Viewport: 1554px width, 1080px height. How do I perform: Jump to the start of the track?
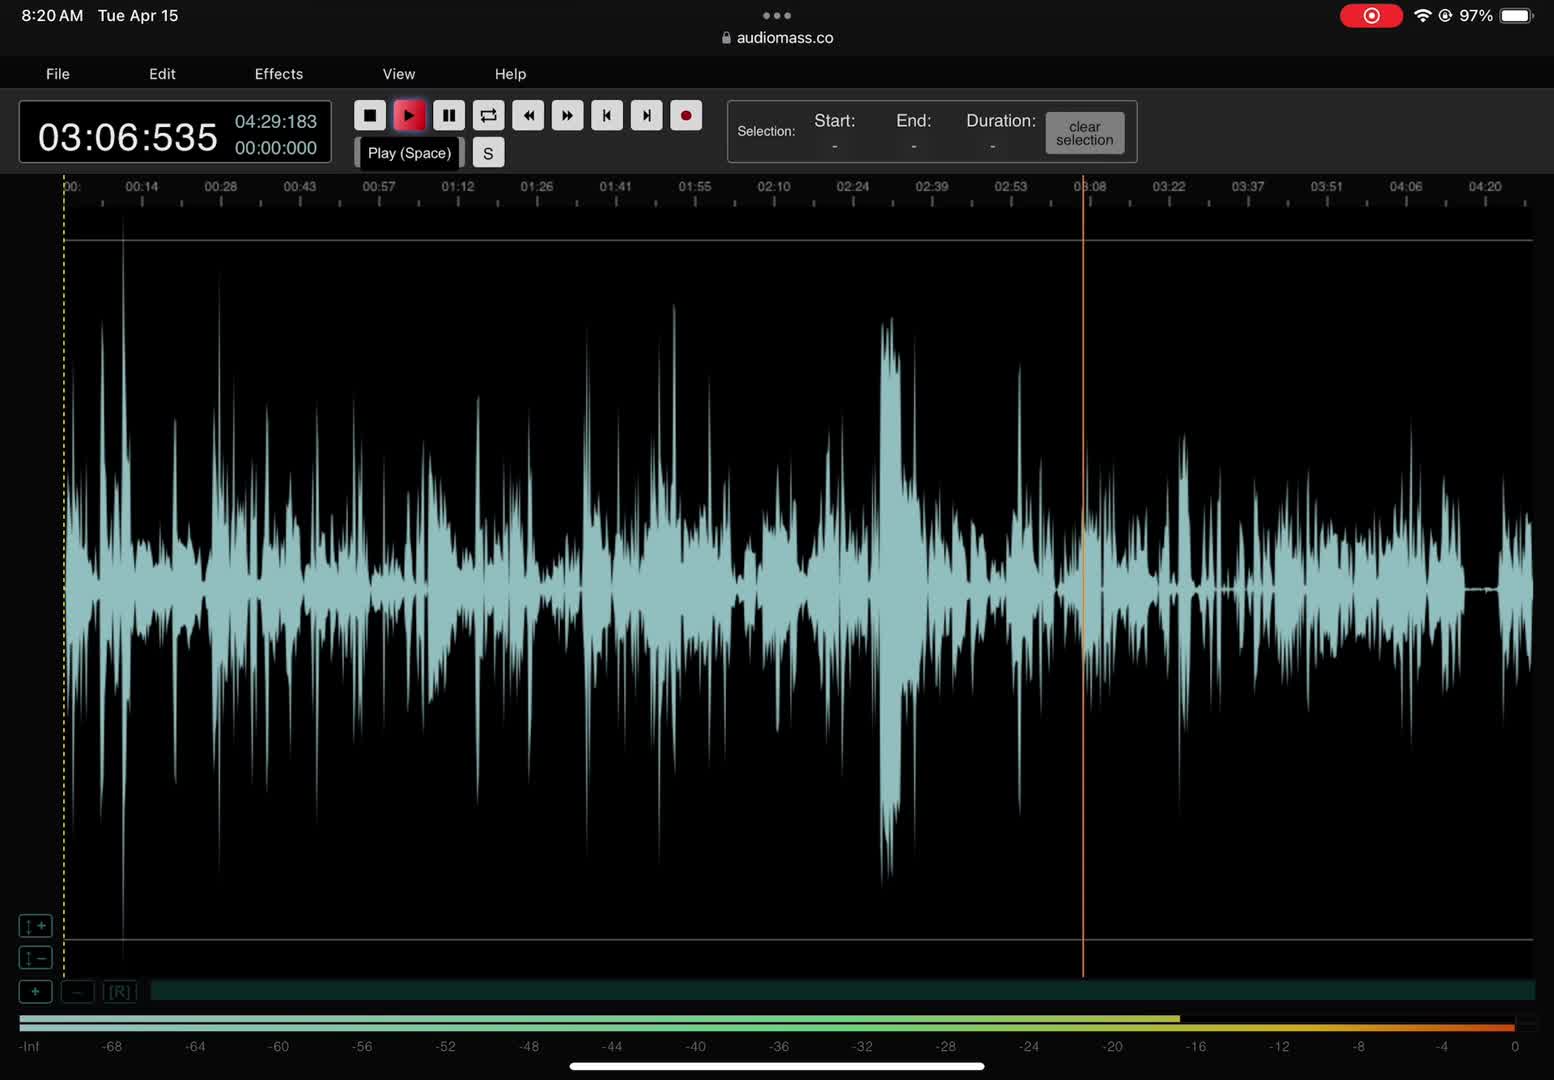pos(607,116)
